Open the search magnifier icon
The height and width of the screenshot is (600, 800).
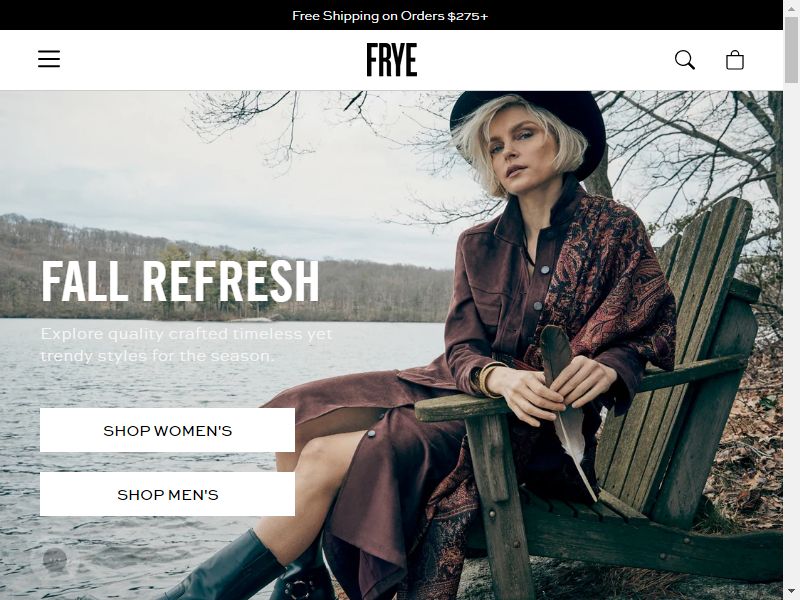point(685,60)
